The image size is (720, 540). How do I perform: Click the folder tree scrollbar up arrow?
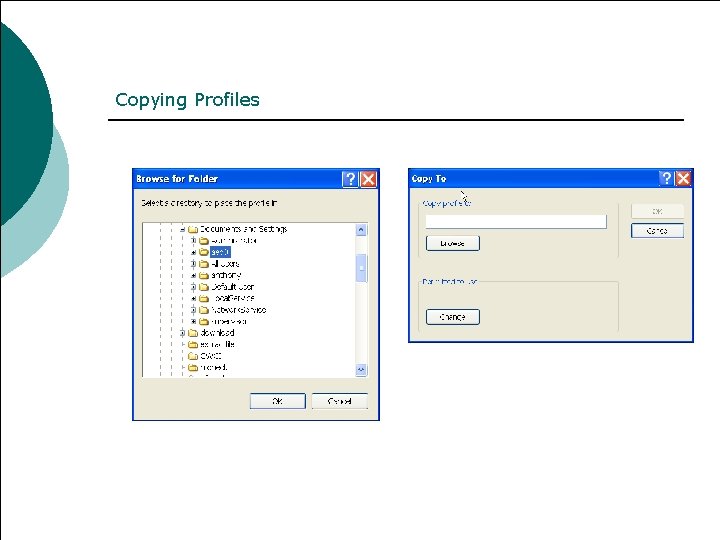pyautogui.click(x=361, y=230)
